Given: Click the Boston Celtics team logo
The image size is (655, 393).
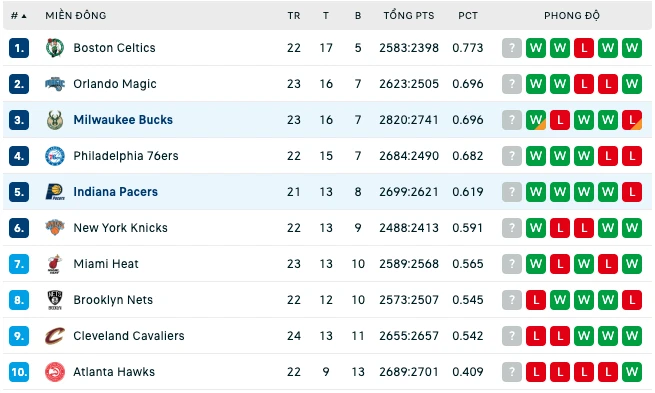Looking at the screenshot, I should click(55, 48).
